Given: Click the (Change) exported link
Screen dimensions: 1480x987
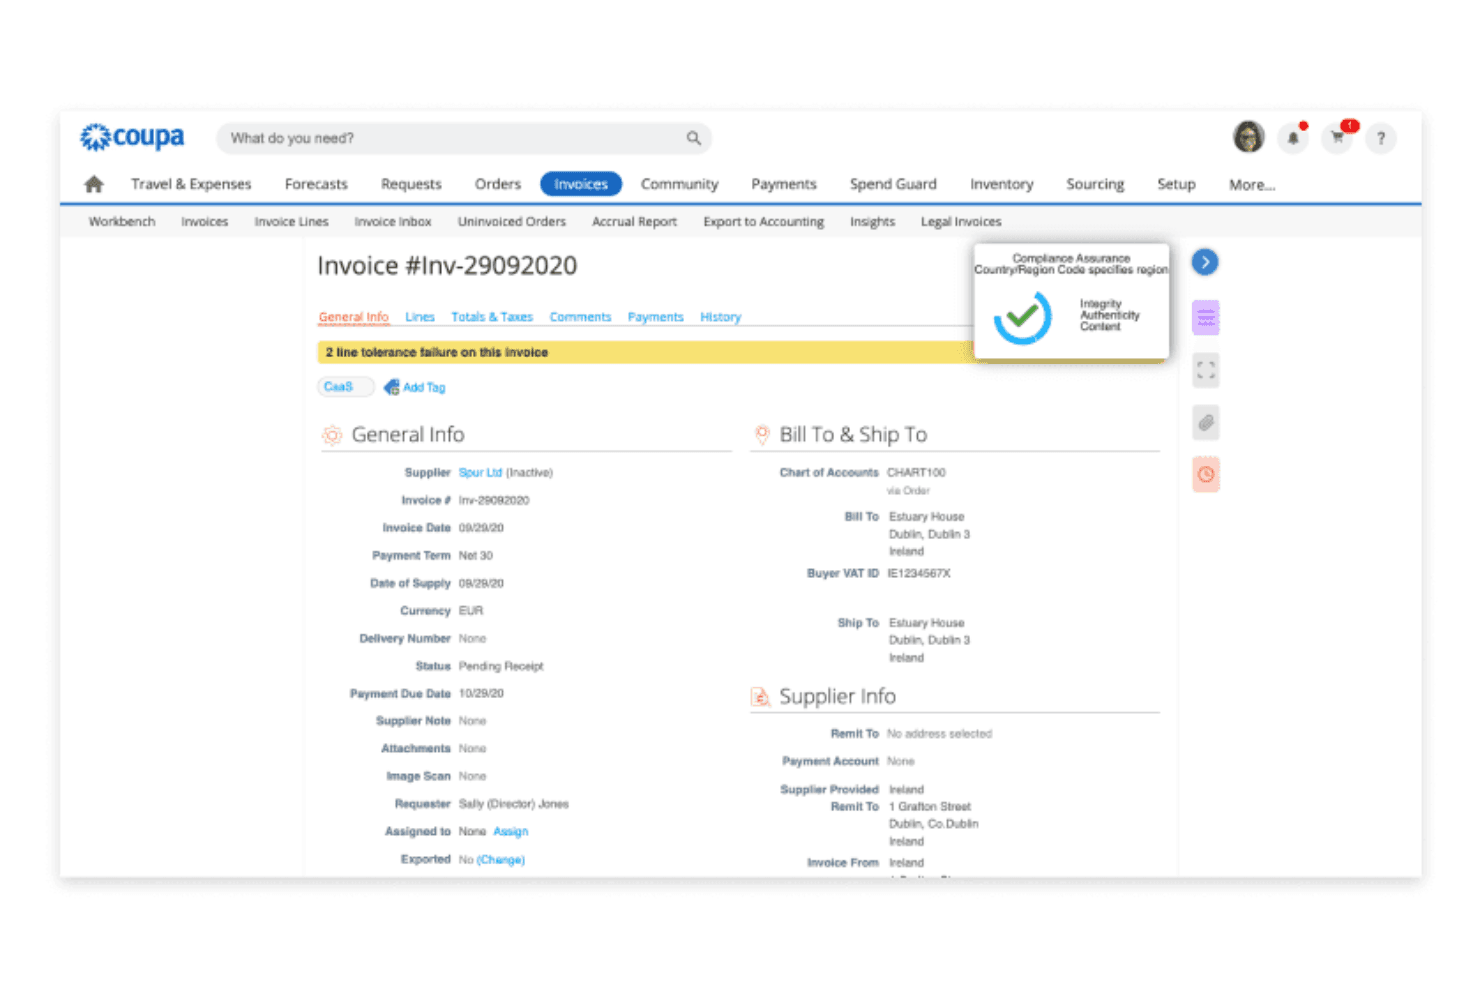Looking at the screenshot, I should [501, 860].
